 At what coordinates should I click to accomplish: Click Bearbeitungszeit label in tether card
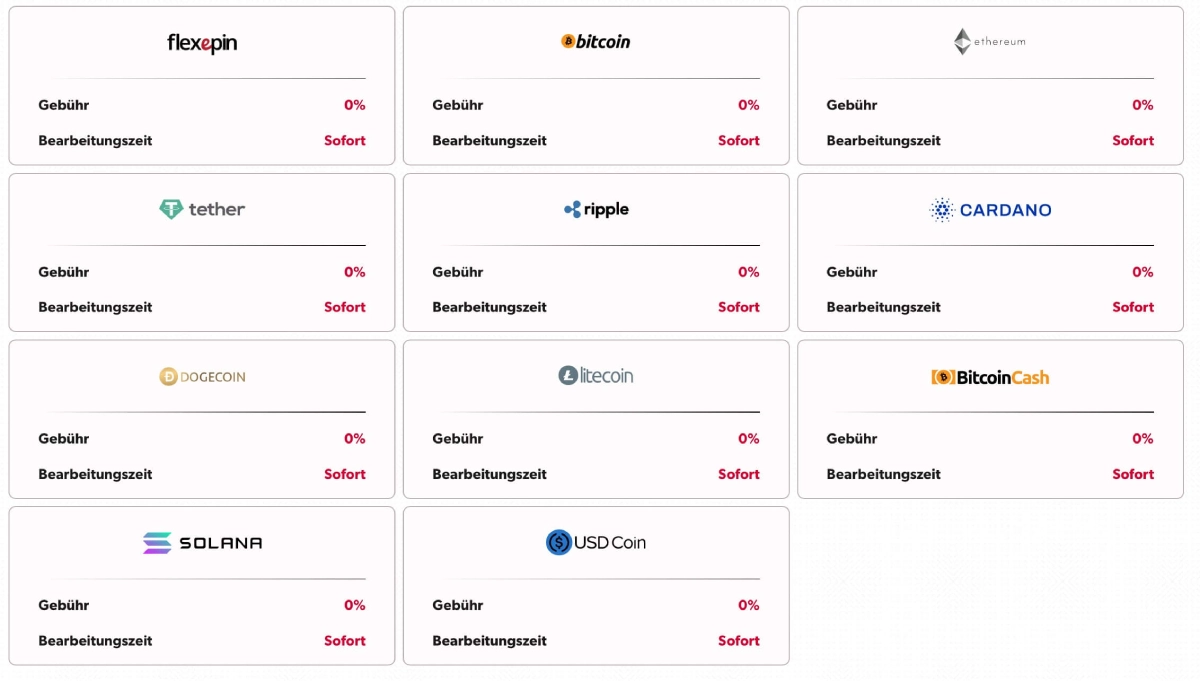[95, 308]
